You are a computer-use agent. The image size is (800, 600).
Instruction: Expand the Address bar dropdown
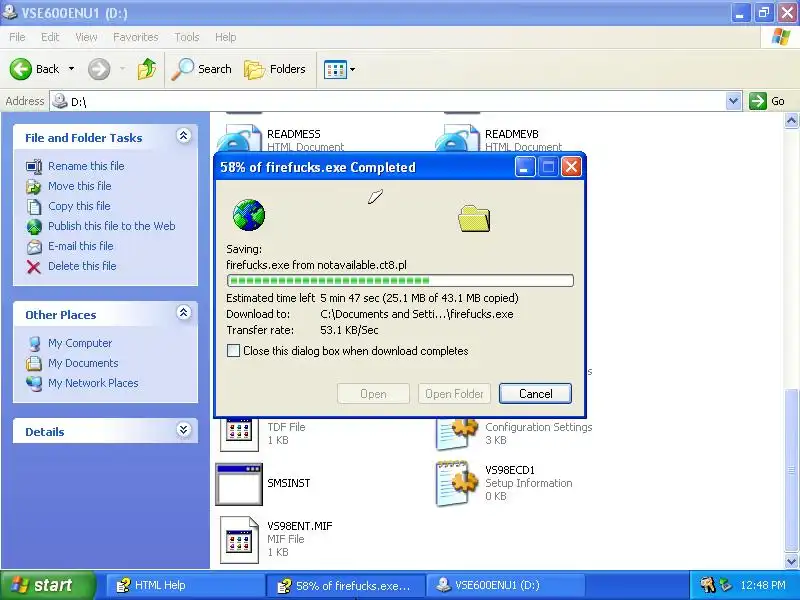tap(733, 101)
